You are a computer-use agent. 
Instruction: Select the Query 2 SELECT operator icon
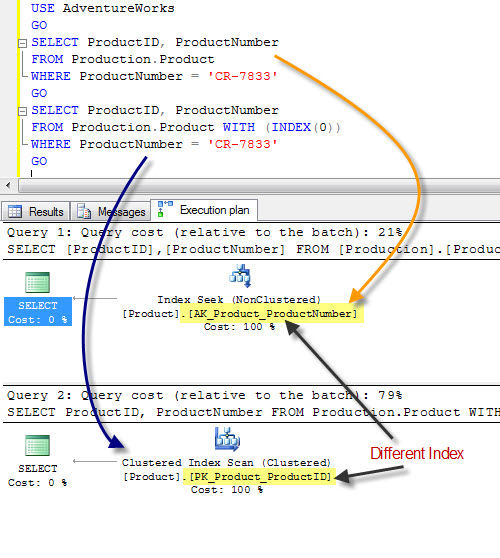(37, 445)
